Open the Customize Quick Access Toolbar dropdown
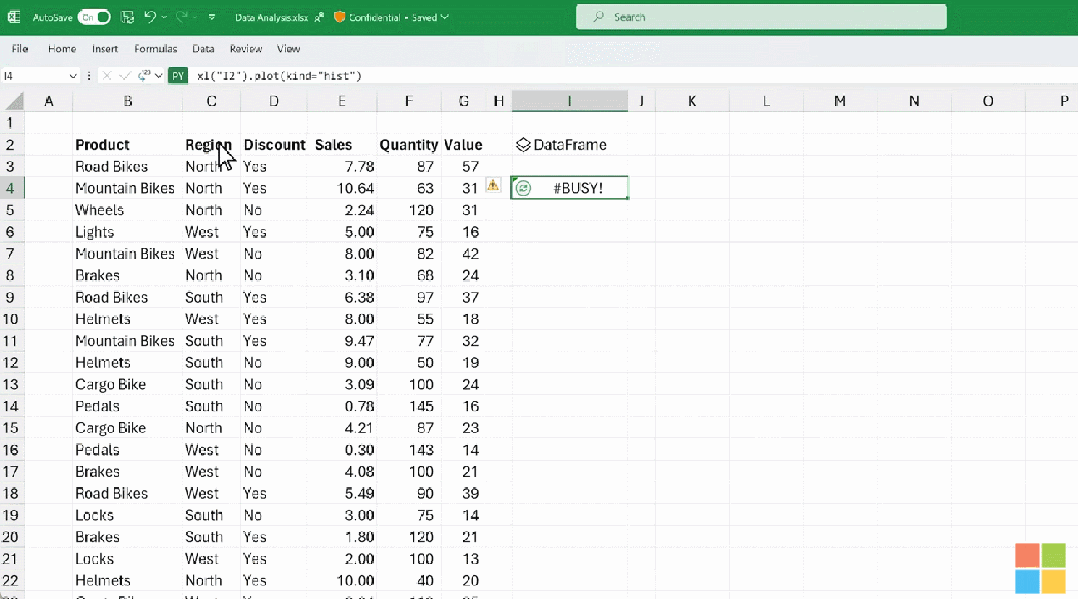The image size is (1078, 599). (212, 17)
